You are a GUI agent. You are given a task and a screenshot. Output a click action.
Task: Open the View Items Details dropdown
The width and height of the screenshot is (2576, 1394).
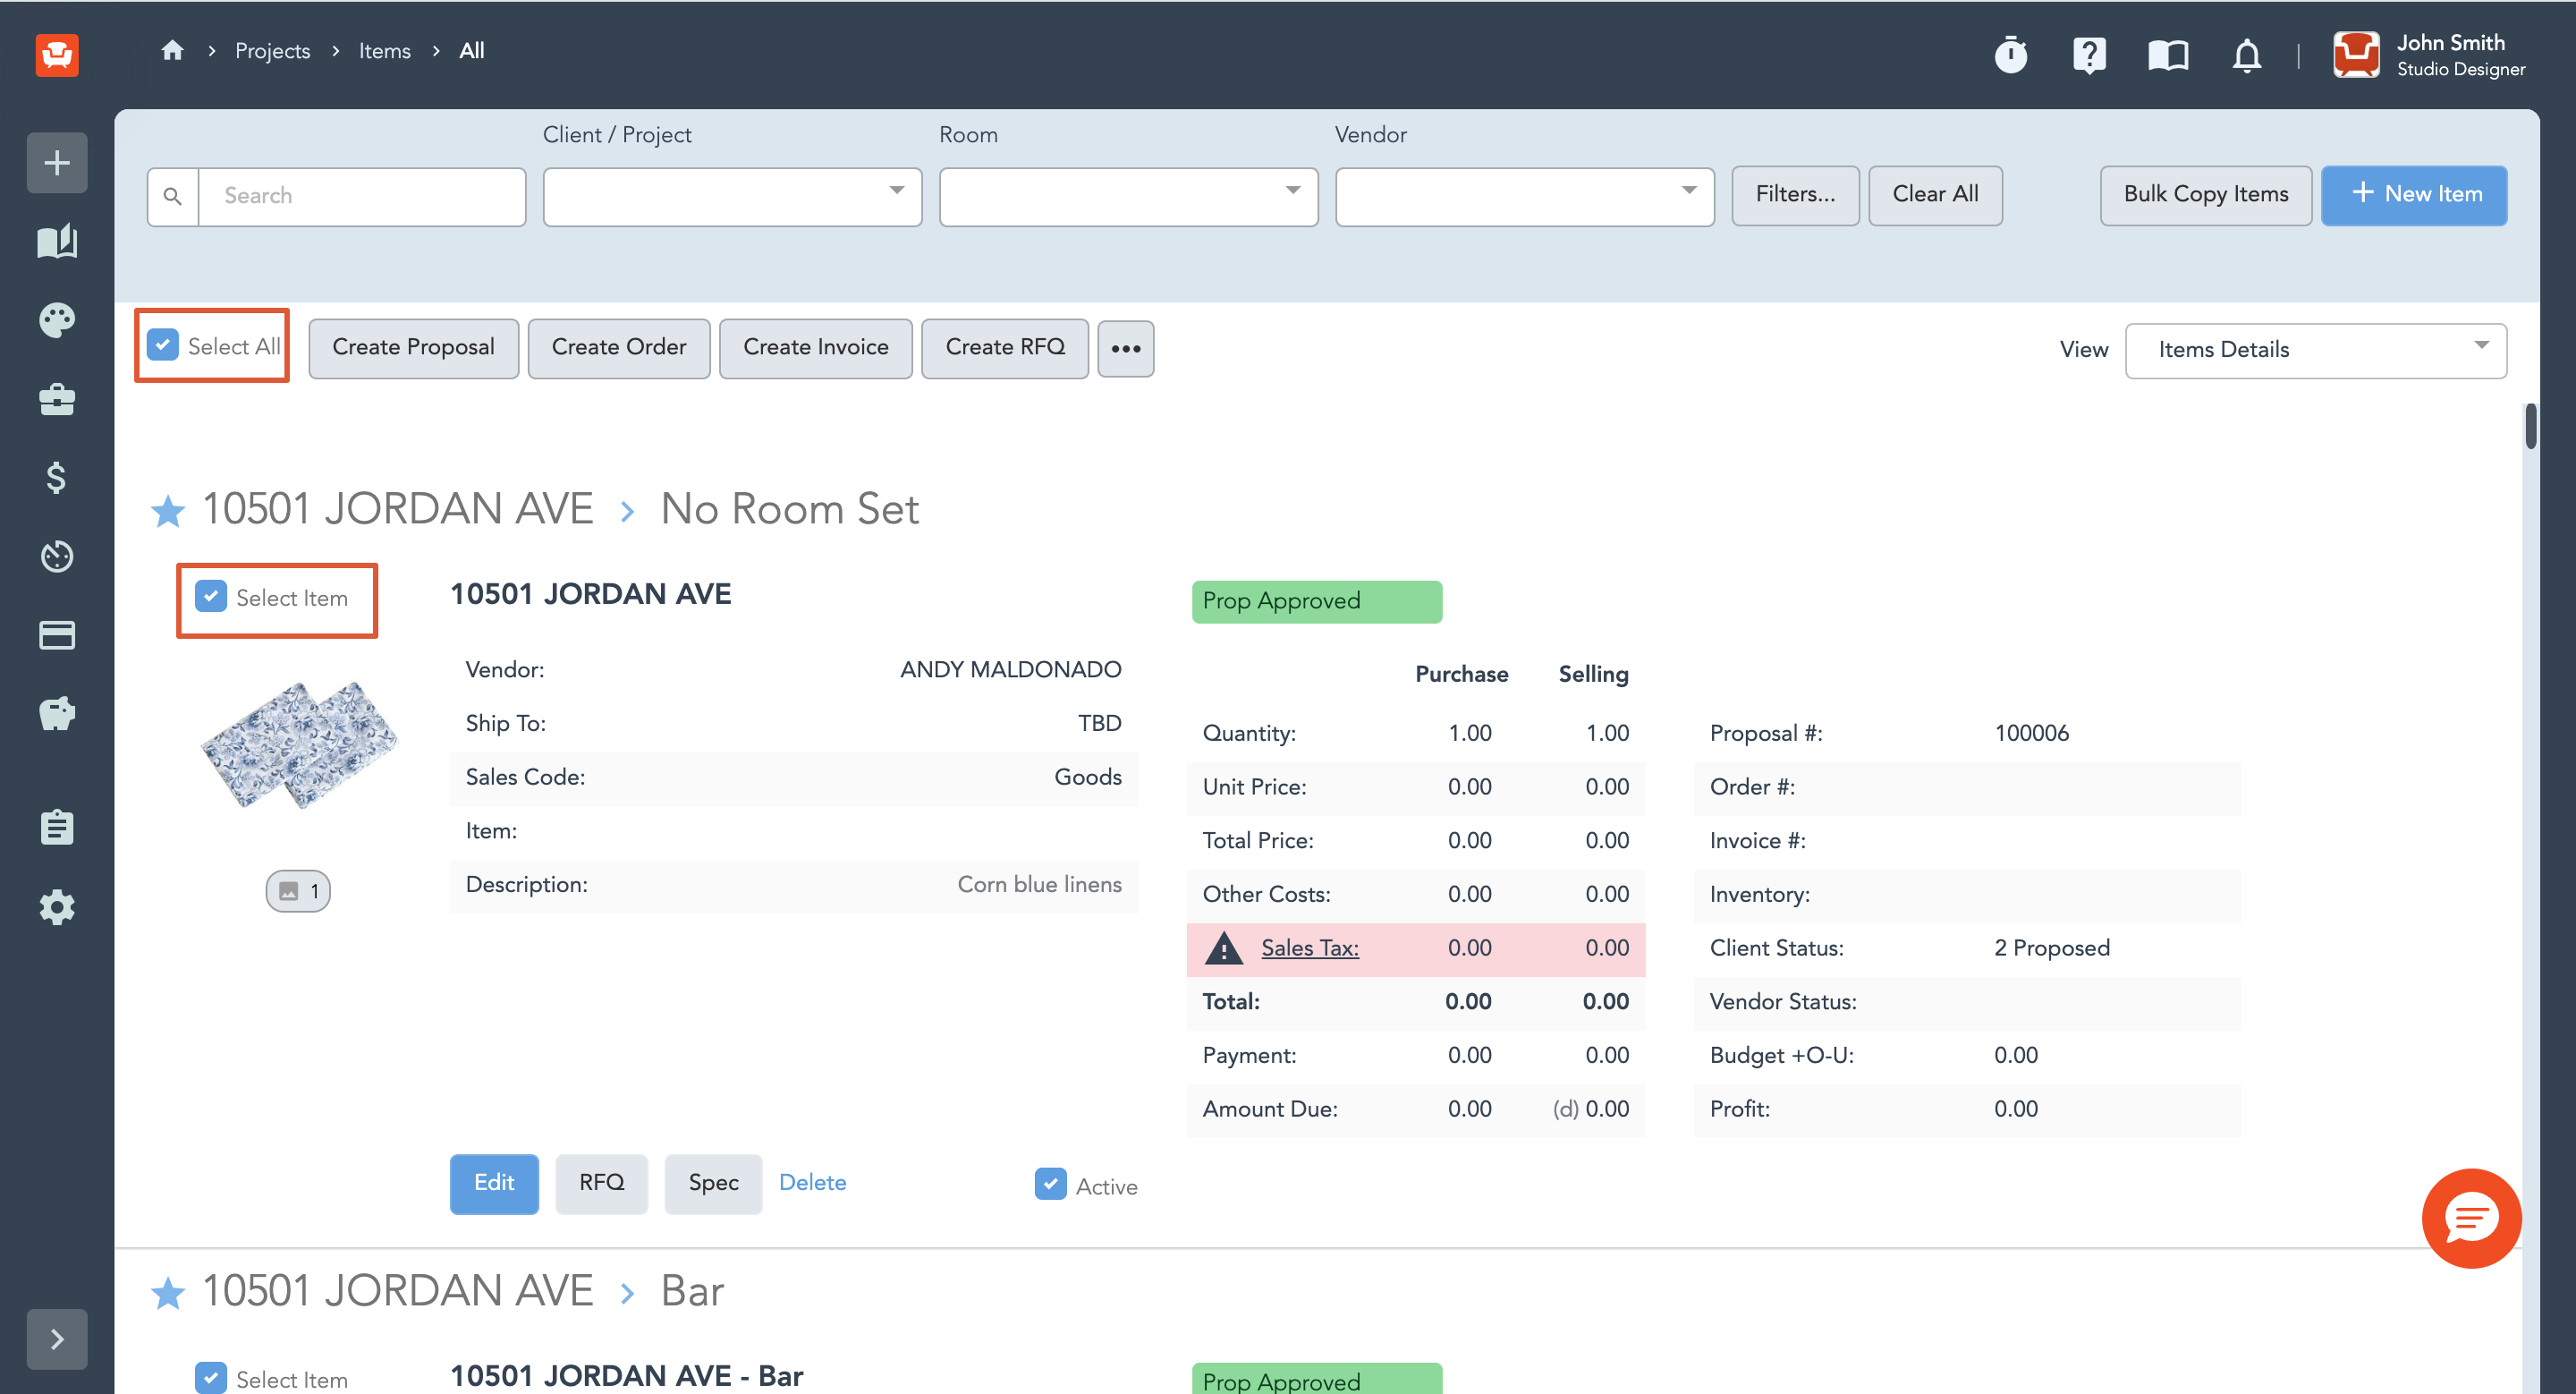2315,350
